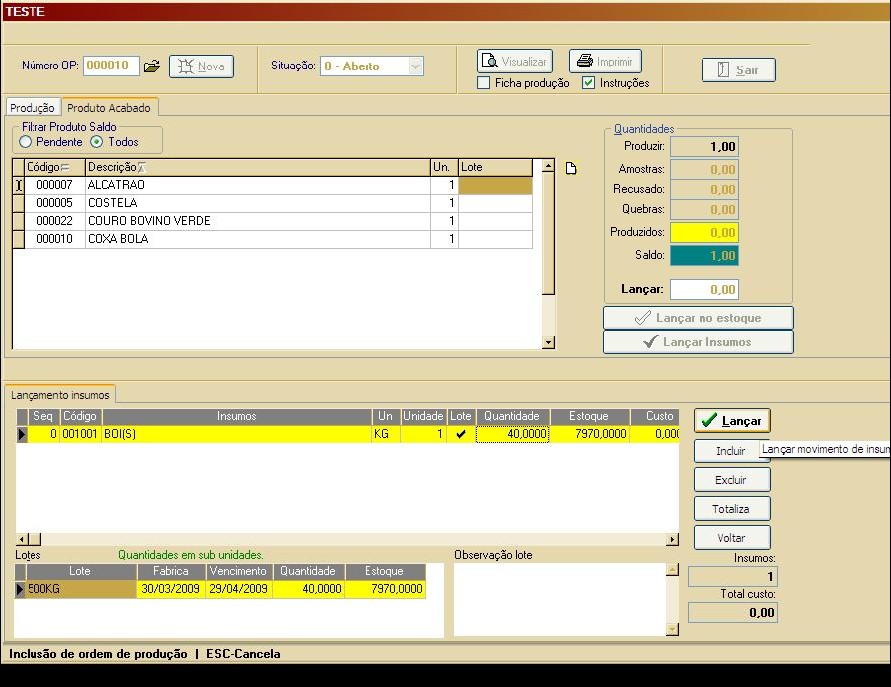Select the Todos radio button
The width and height of the screenshot is (891, 687).
(97, 142)
